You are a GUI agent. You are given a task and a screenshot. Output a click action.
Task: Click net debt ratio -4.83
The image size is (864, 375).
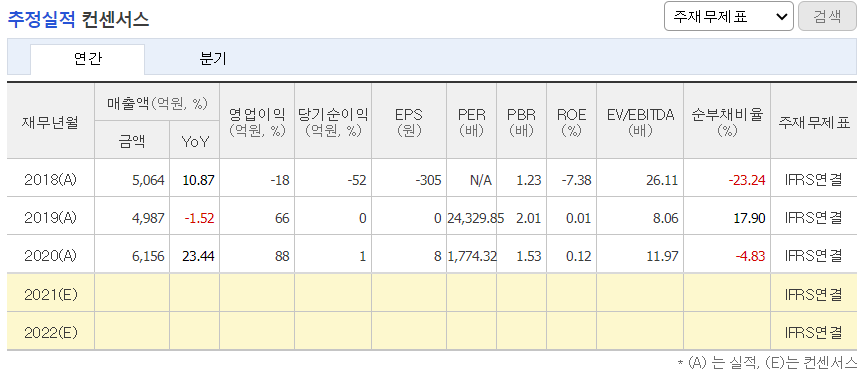[750, 256]
